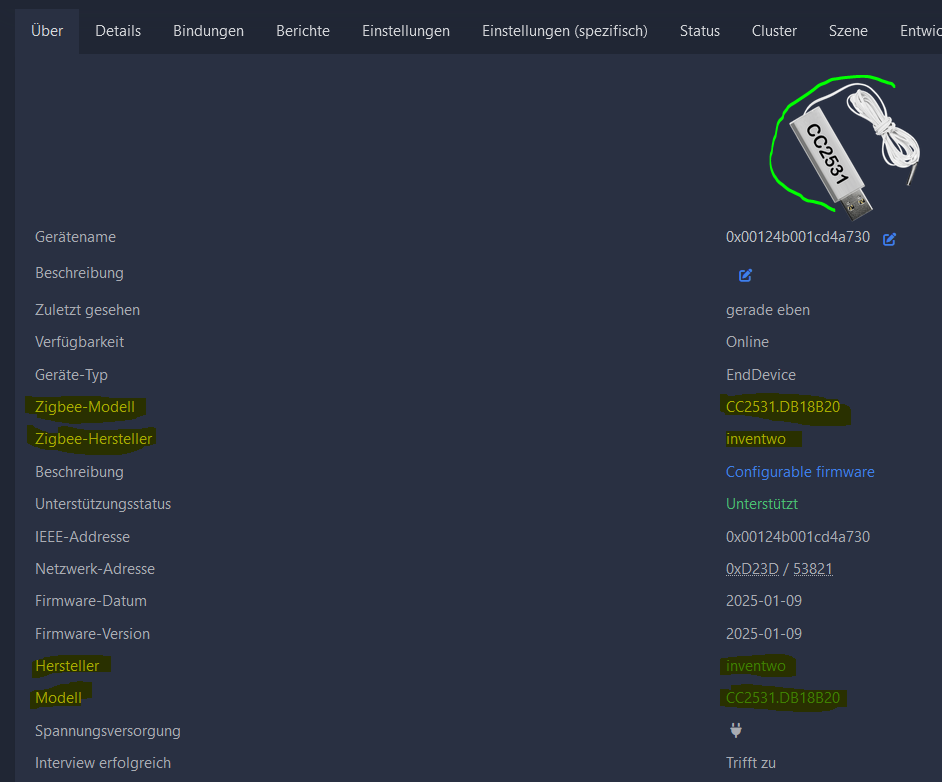This screenshot has width=942, height=782.
Task: Open the Bindungen tab
Action: point(208,31)
